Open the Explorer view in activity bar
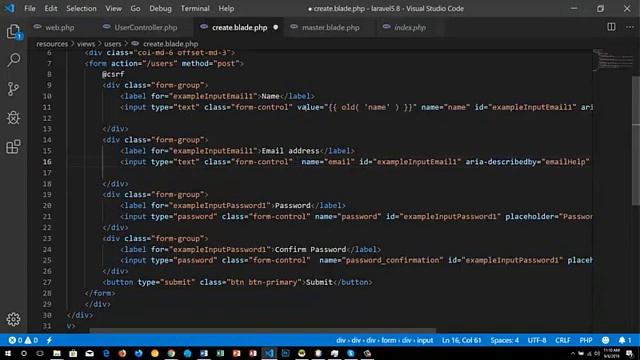Screen dimensions: 640x360 [x=13, y=32]
